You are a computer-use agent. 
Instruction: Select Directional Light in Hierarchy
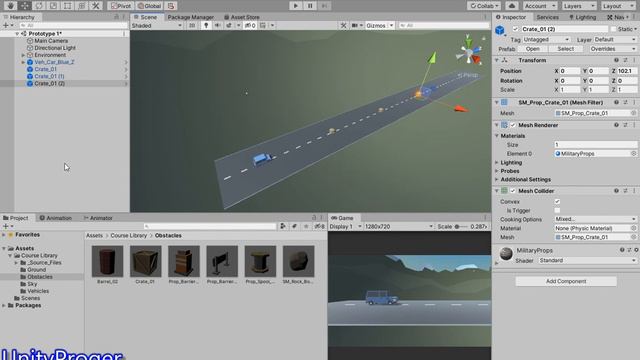55,48
